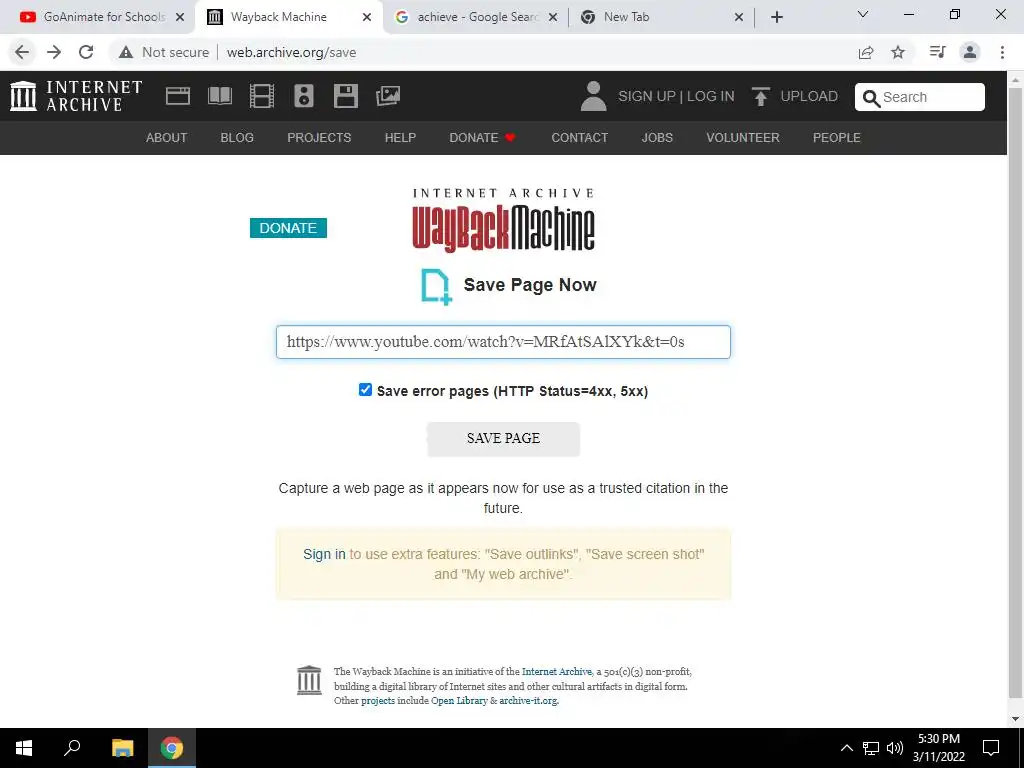Screen dimensions: 1024x768
Task: Open the taskbar clock and date
Action: click(938, 748)
